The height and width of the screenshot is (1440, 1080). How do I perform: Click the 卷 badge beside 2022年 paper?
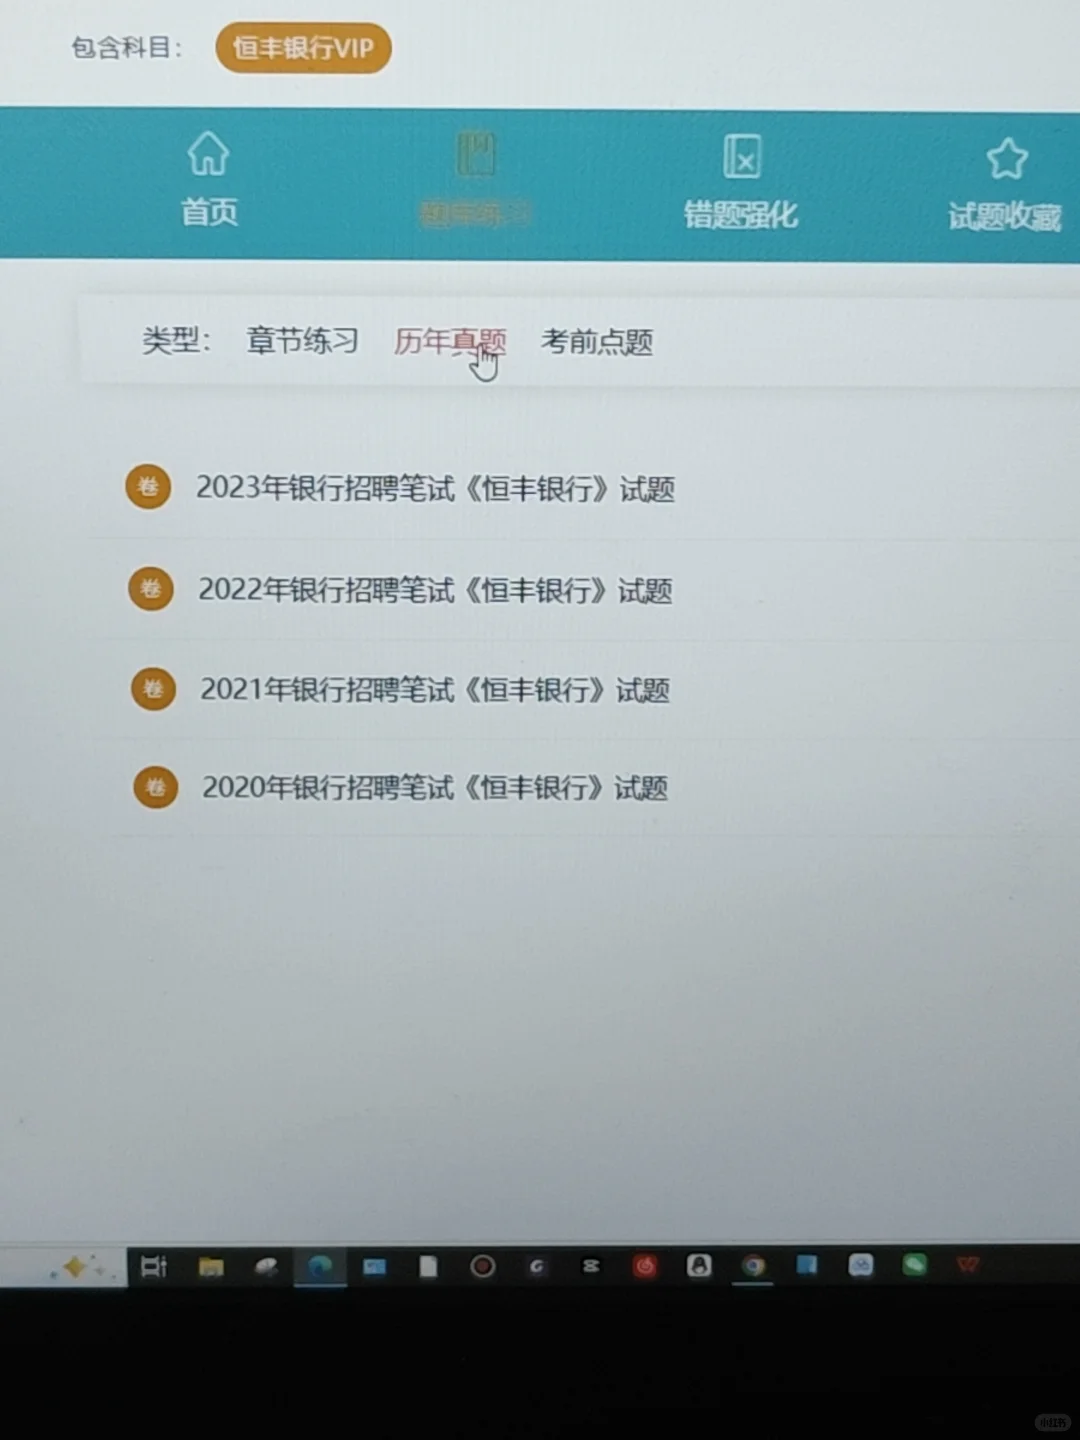150,588
